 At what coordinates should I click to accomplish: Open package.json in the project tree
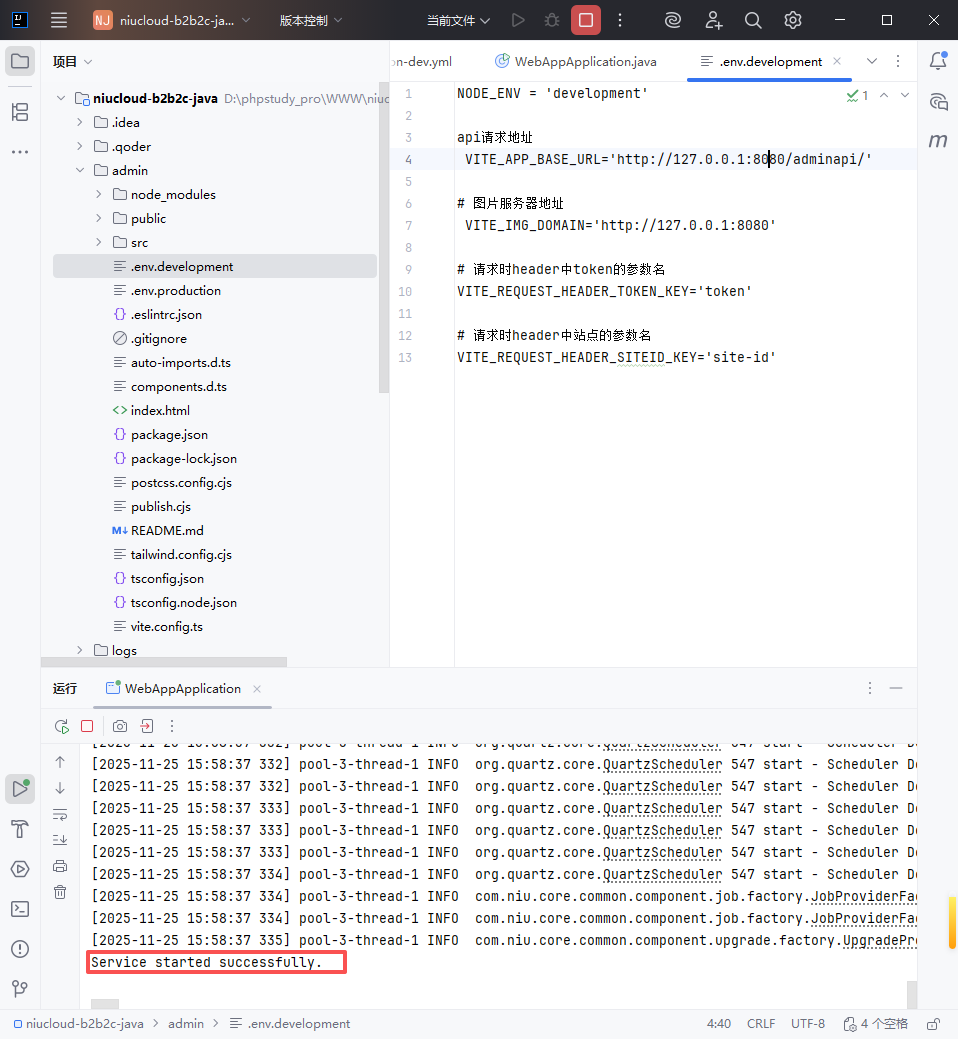click(169, 435)
